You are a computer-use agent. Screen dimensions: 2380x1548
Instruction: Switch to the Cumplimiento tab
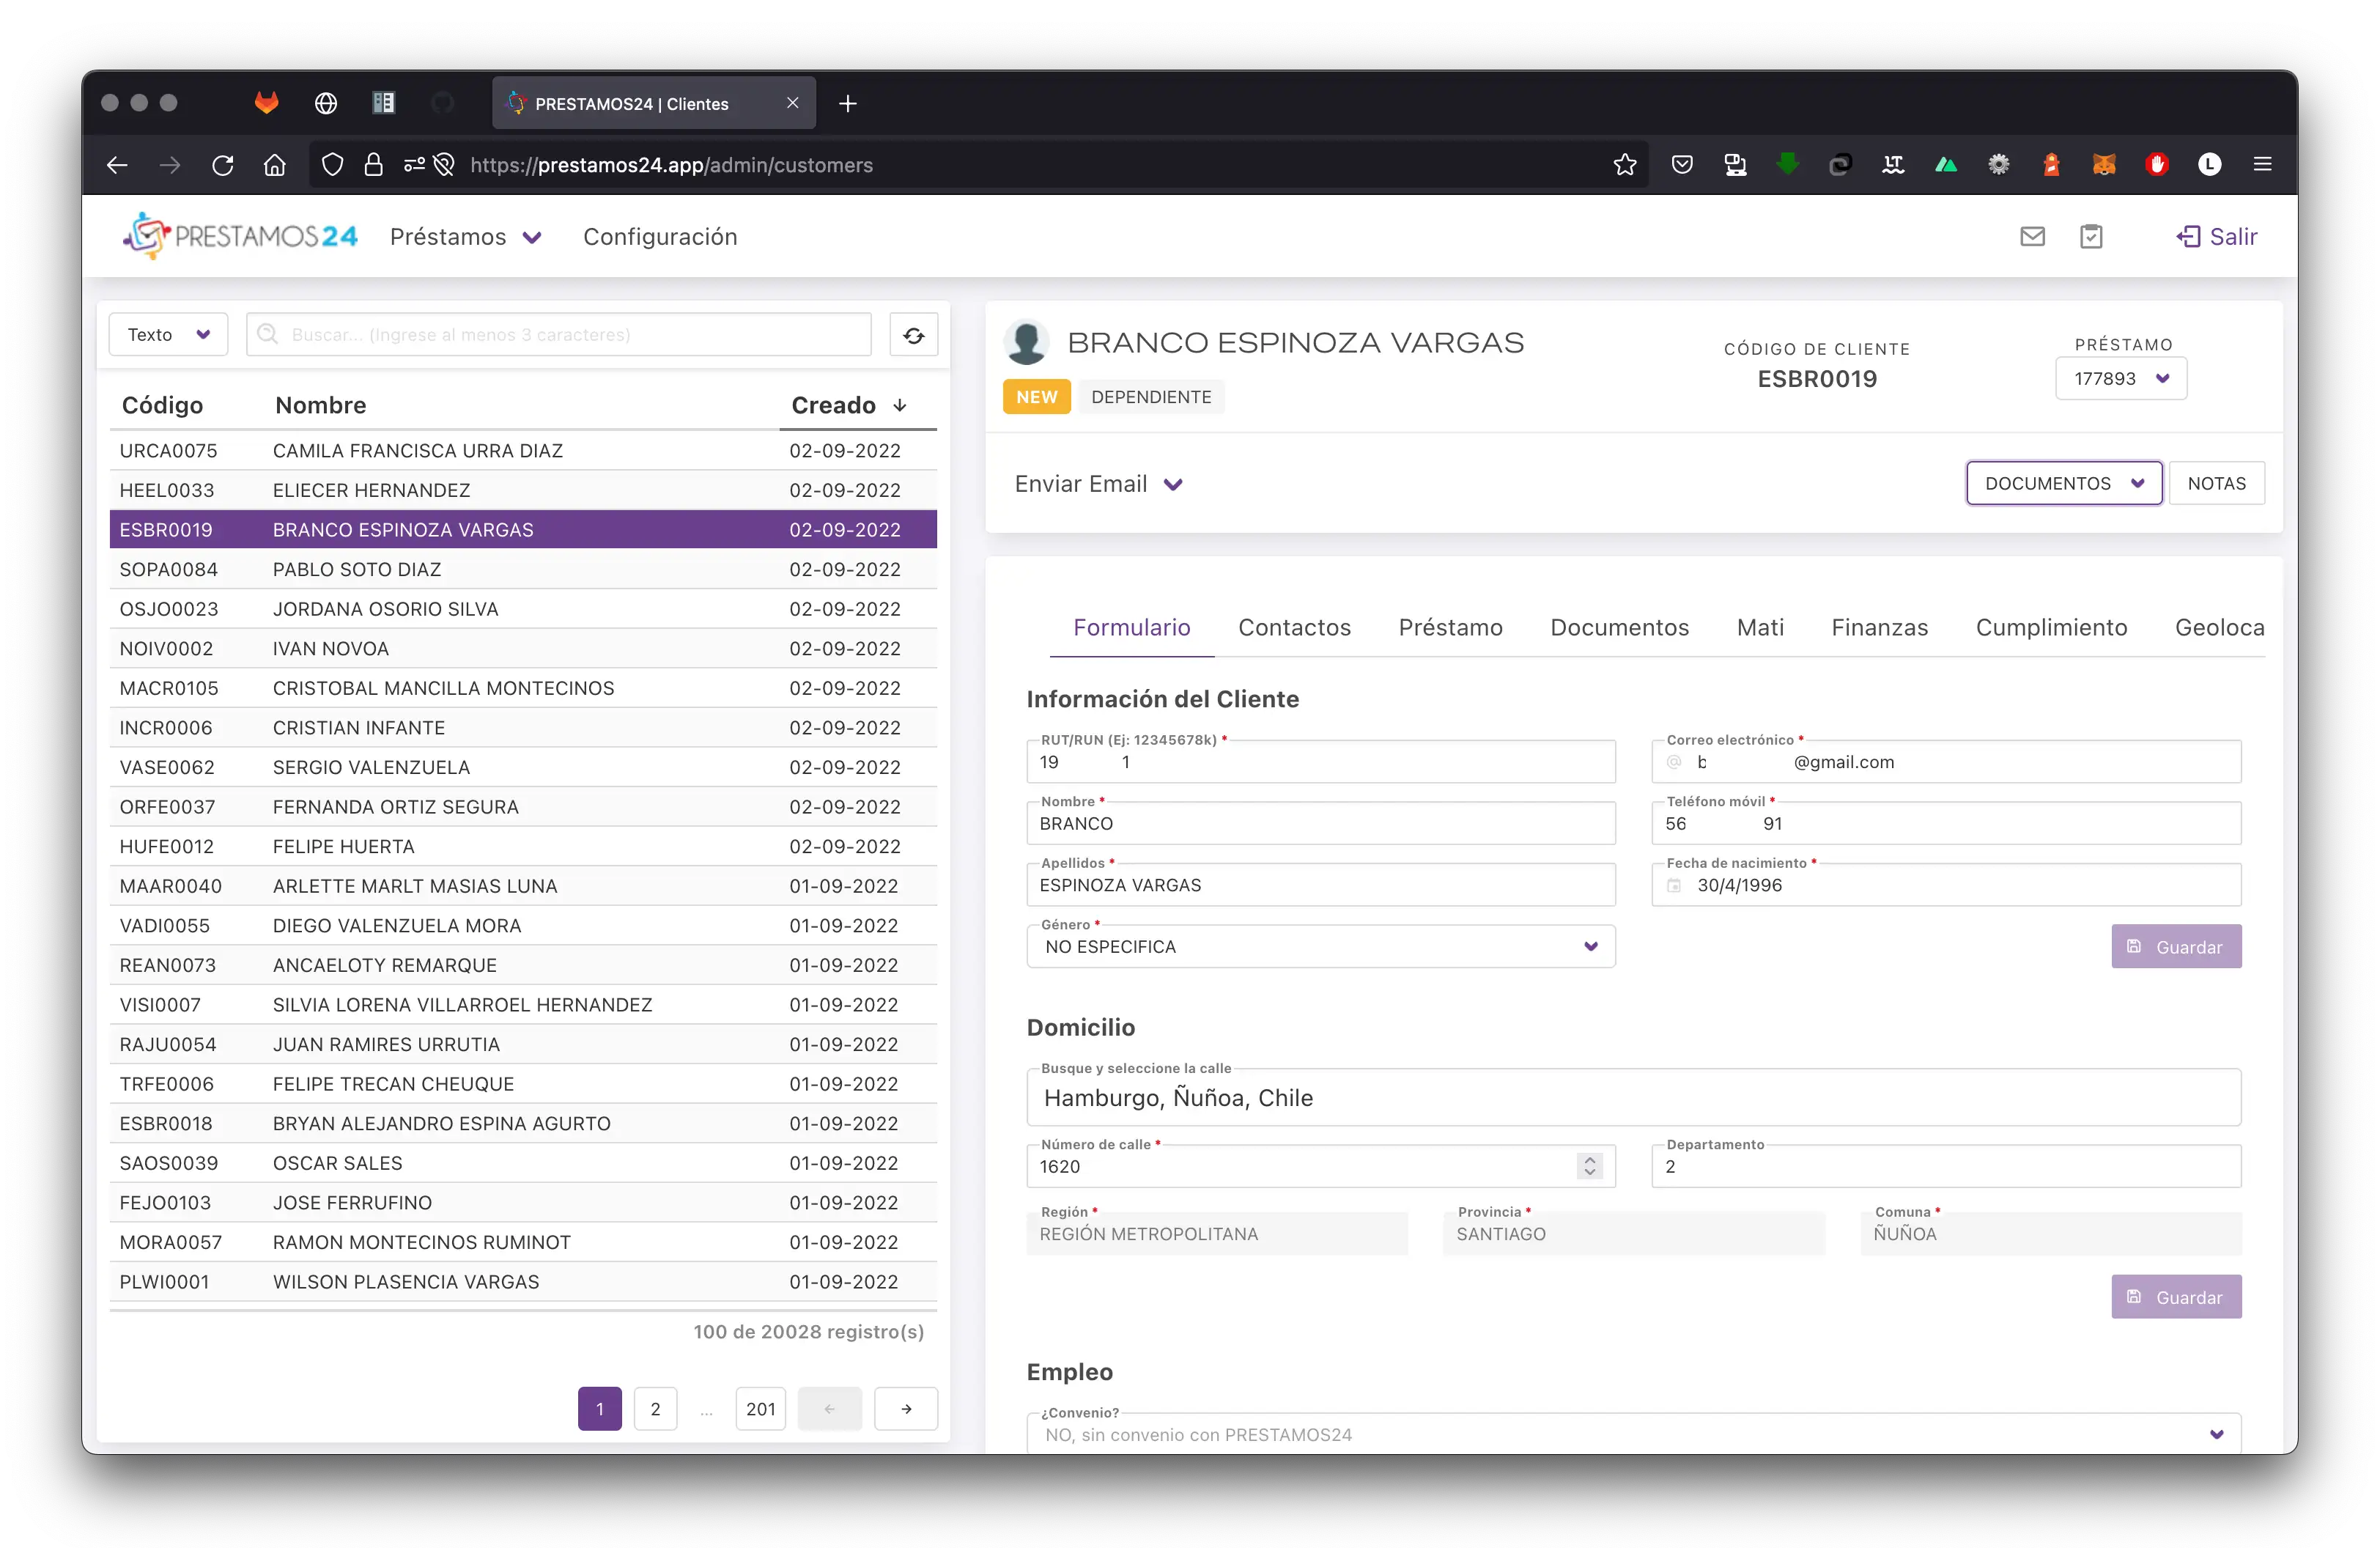coord(2051,628)
